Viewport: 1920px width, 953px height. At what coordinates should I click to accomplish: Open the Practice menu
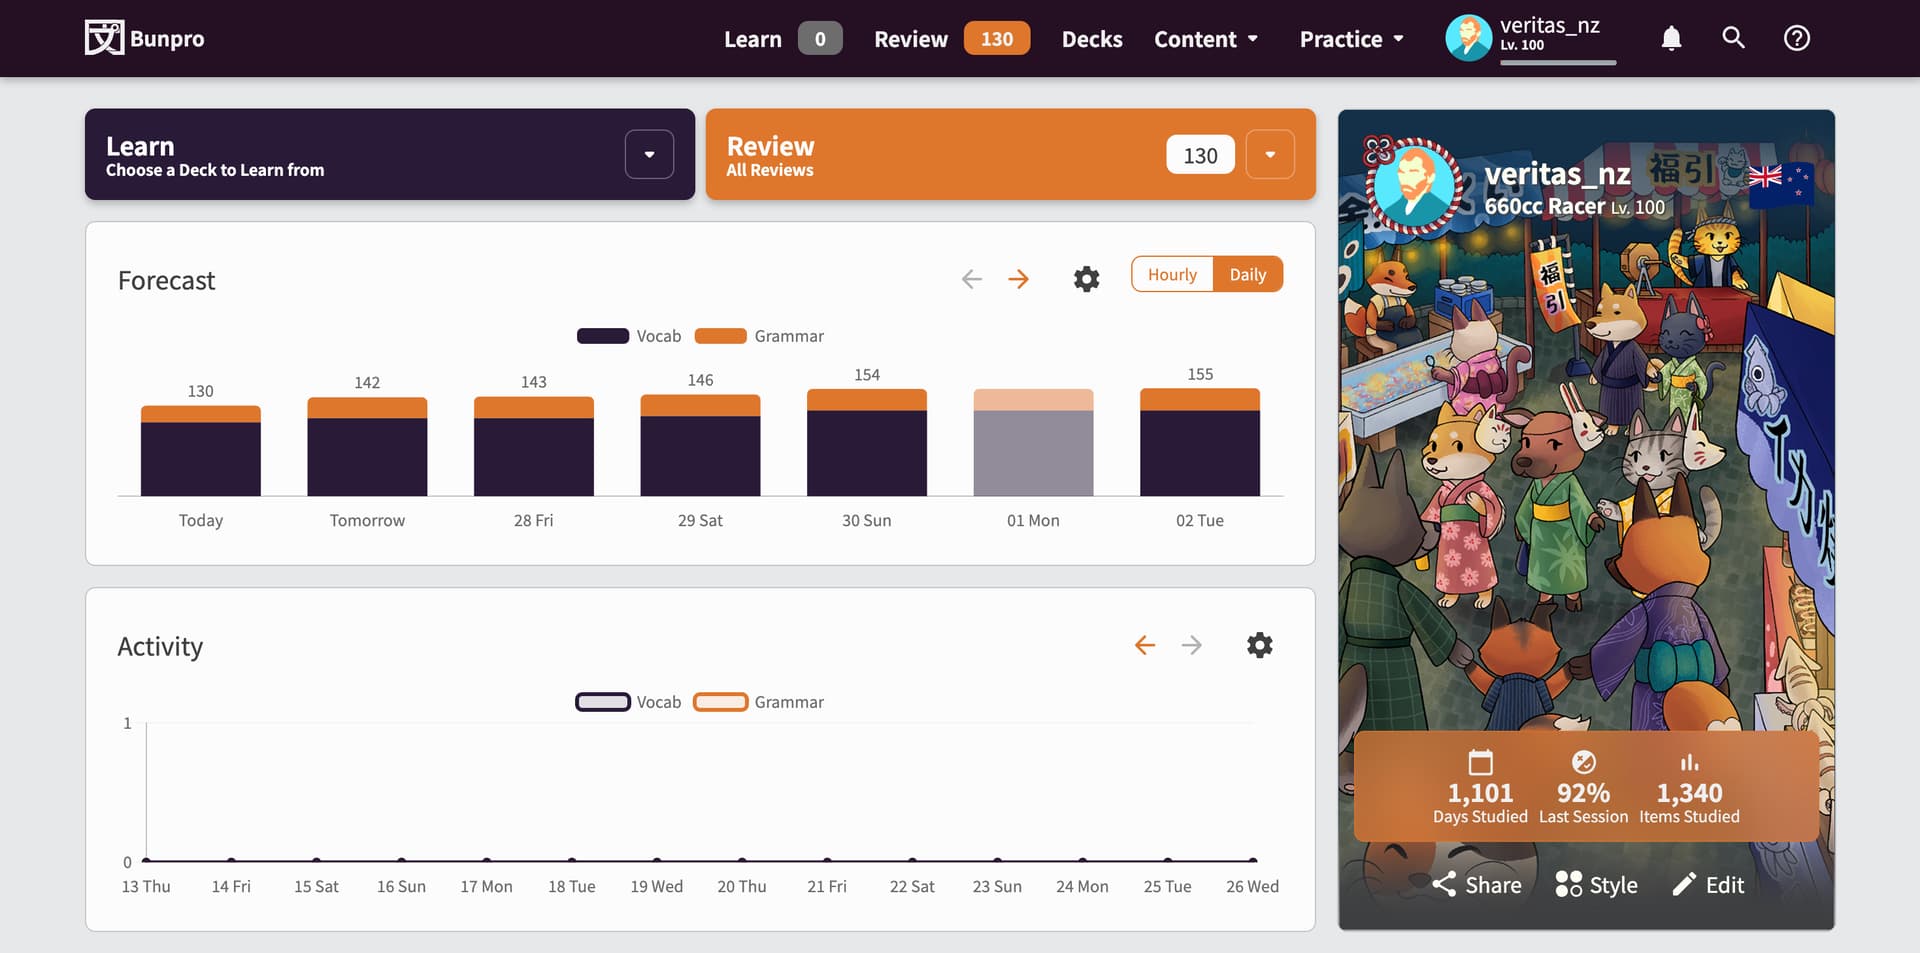[x=1351, y=39]
